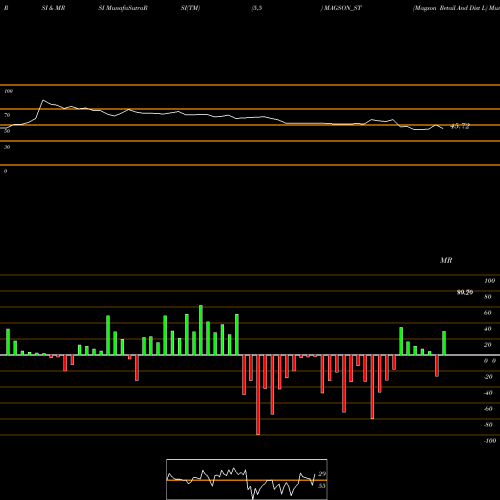Click the peak of the RSI line
The image size is (500, 500).
click(x=43, y=100)
